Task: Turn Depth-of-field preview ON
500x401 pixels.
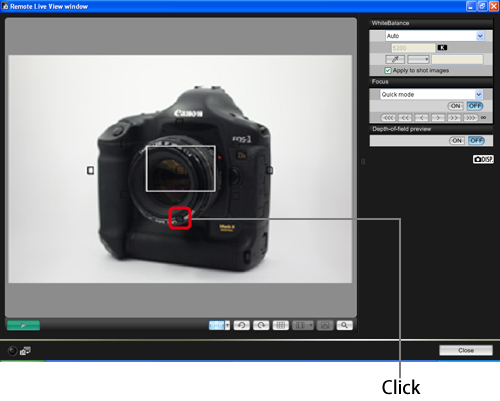Action: click(457, 141)
